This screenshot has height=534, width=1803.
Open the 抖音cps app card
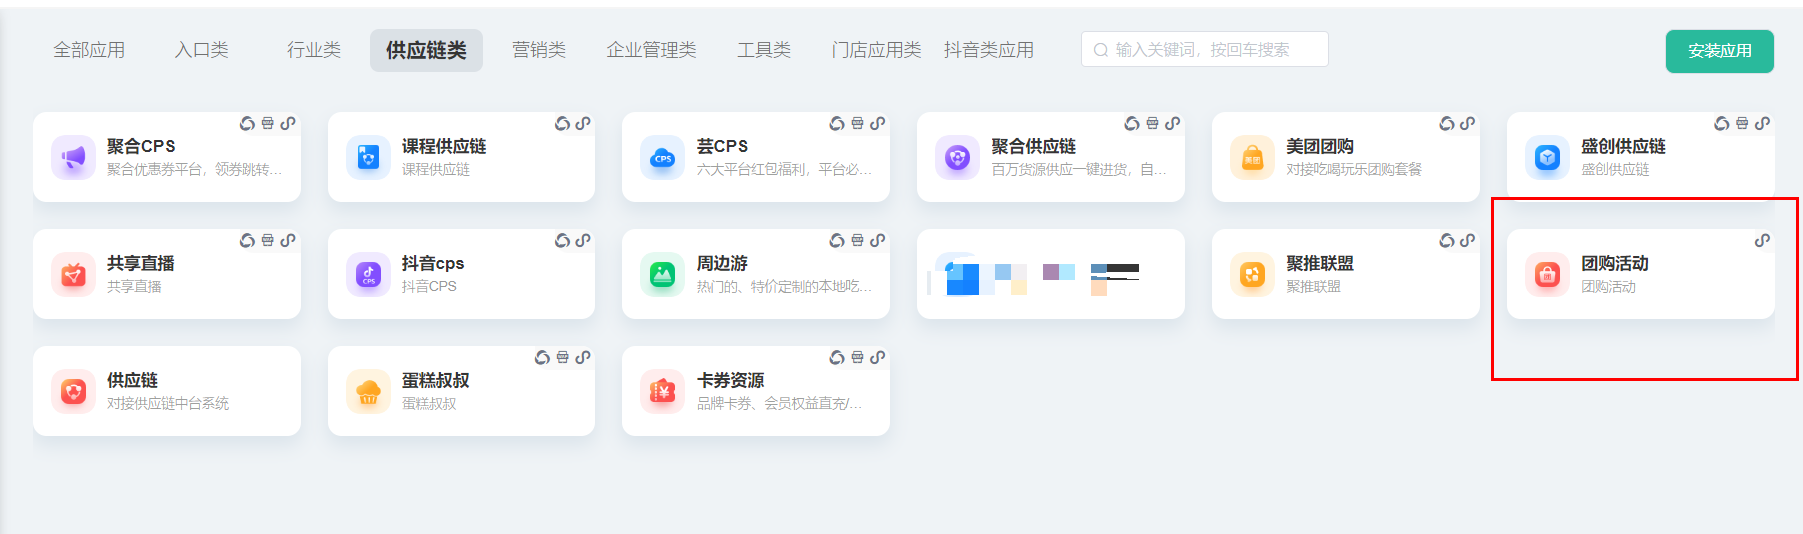pyautogui.click(x=461, y=274)
